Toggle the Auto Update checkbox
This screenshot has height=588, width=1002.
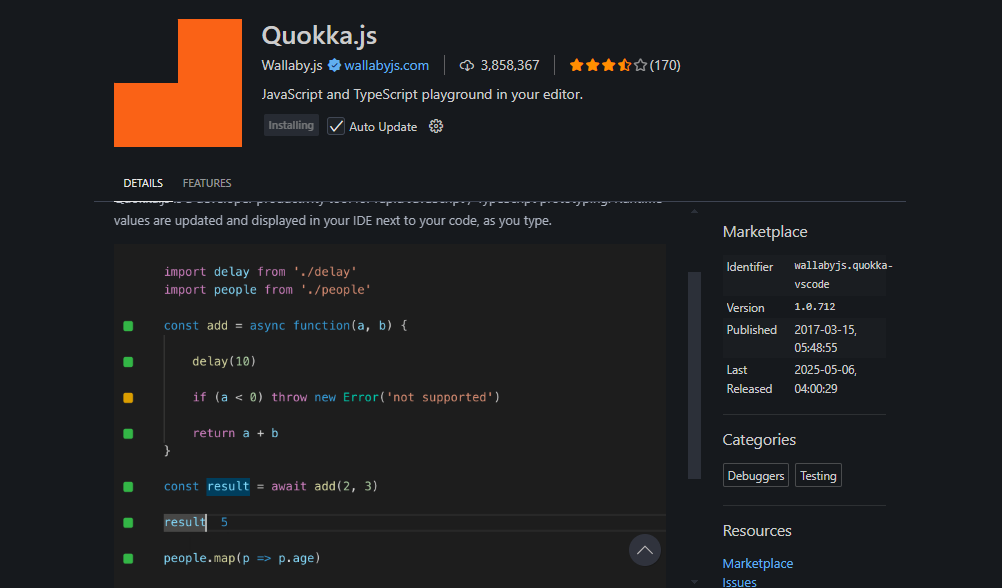click(x=335, y=127)
